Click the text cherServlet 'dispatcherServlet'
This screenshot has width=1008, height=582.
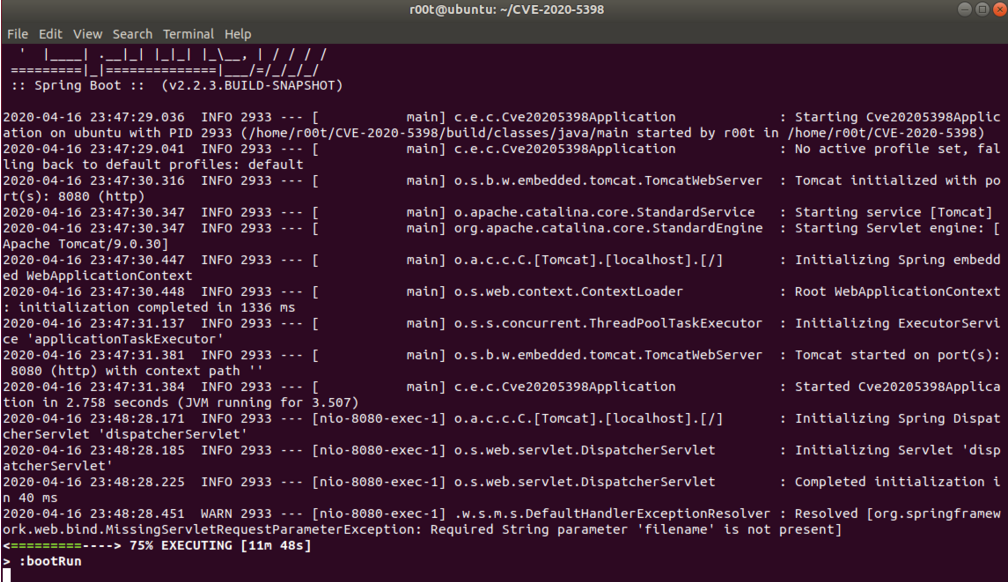click(125, 434)
